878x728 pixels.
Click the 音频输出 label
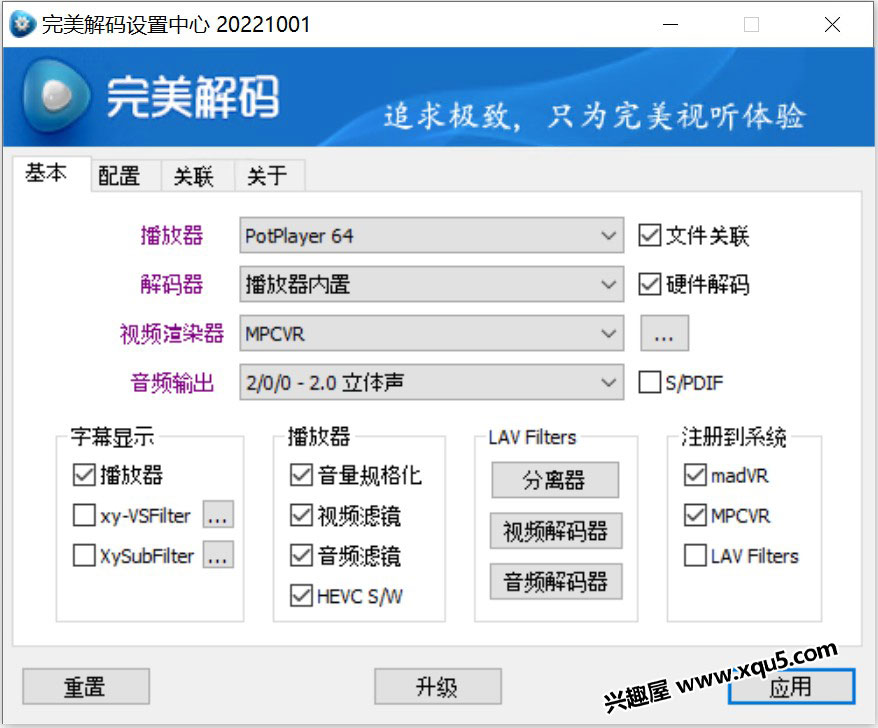coord(172,383)
